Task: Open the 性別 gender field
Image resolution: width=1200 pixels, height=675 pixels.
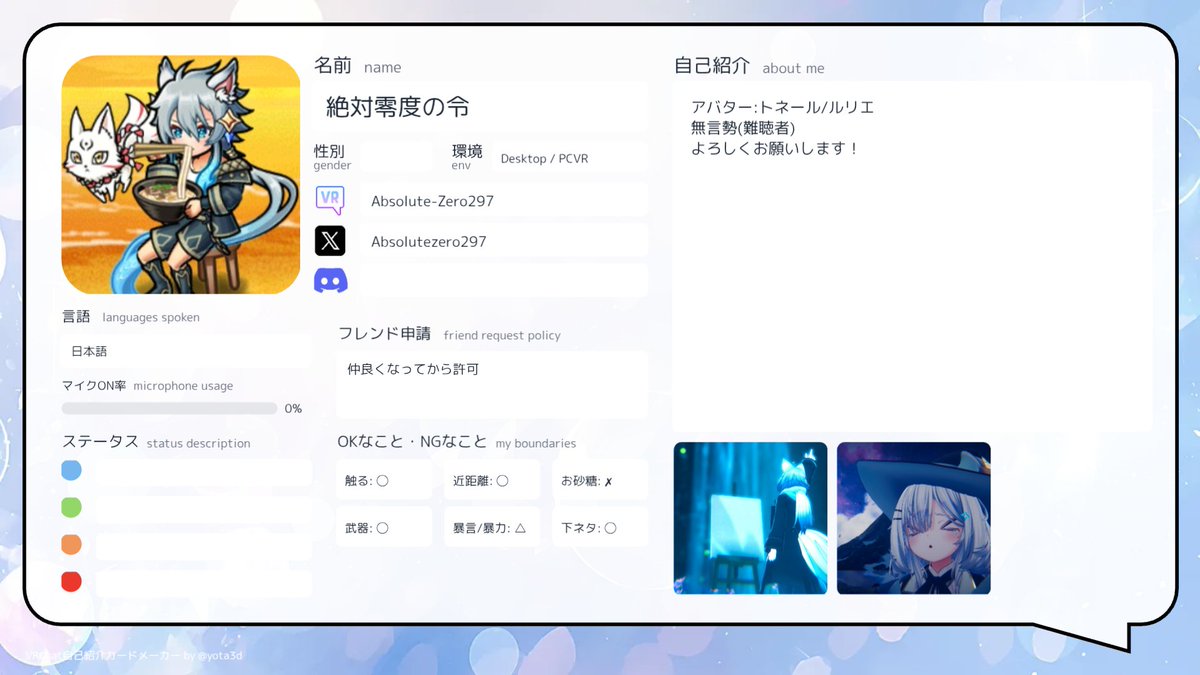Action: pyautogui.click(x=400, y=157)
